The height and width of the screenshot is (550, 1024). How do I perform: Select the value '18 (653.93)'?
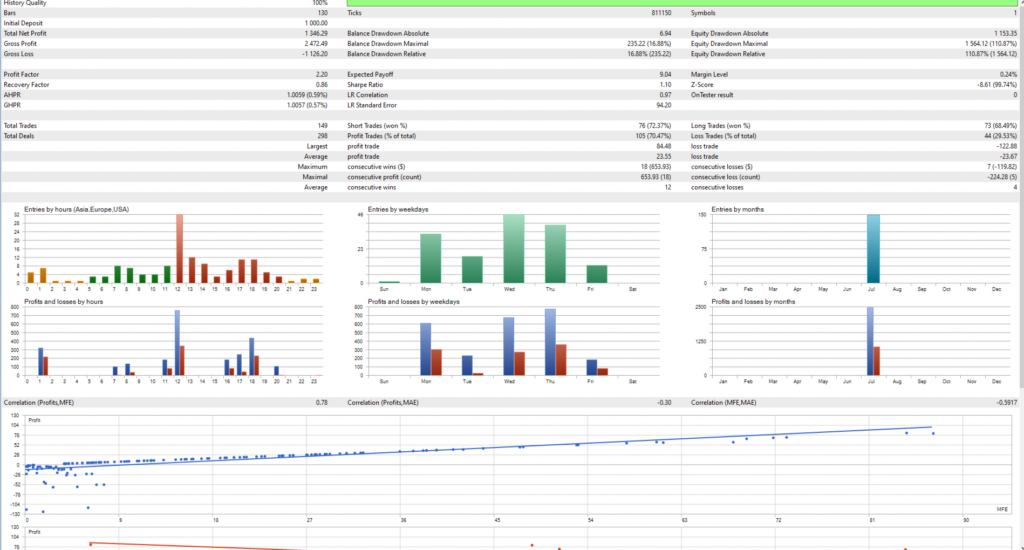[656, 167]
